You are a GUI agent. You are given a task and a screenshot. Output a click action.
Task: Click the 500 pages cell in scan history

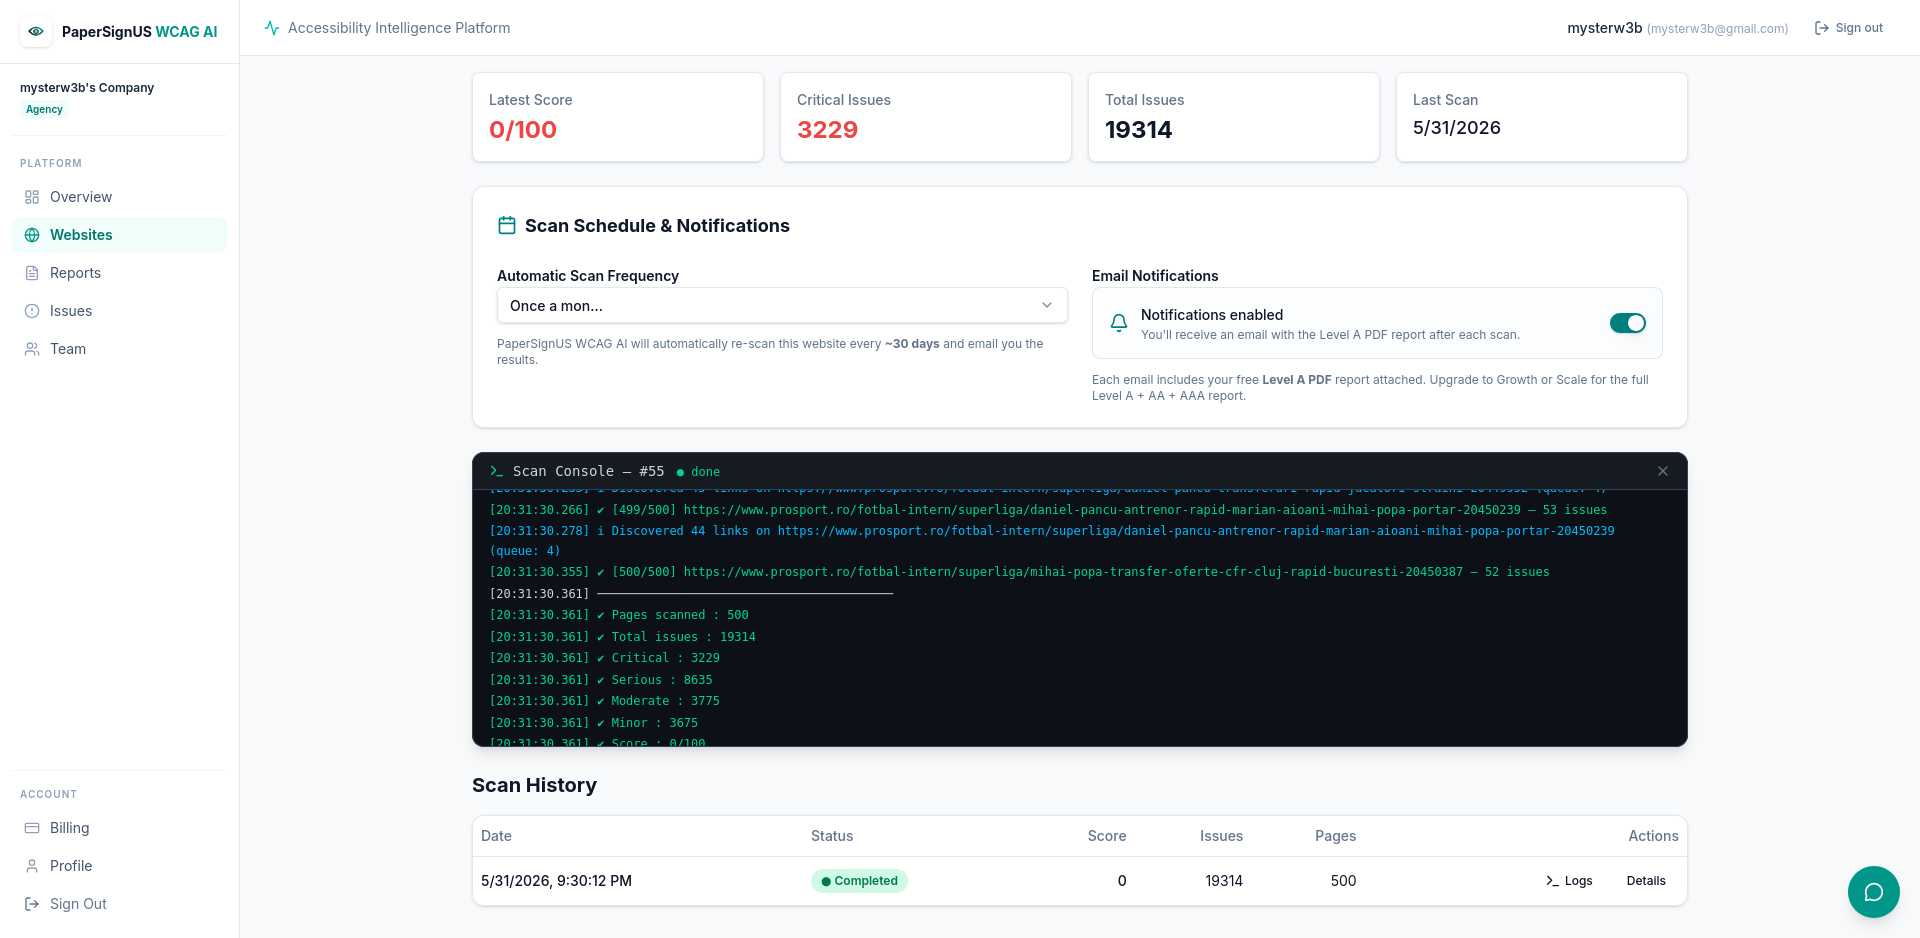(1343, 881)
